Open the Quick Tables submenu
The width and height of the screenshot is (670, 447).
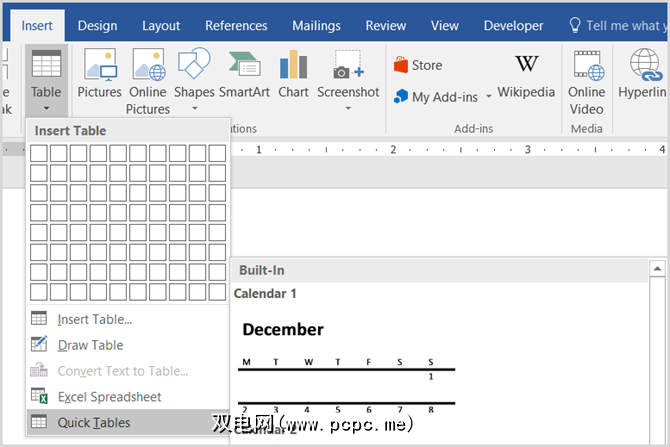(x=127, y=422)
